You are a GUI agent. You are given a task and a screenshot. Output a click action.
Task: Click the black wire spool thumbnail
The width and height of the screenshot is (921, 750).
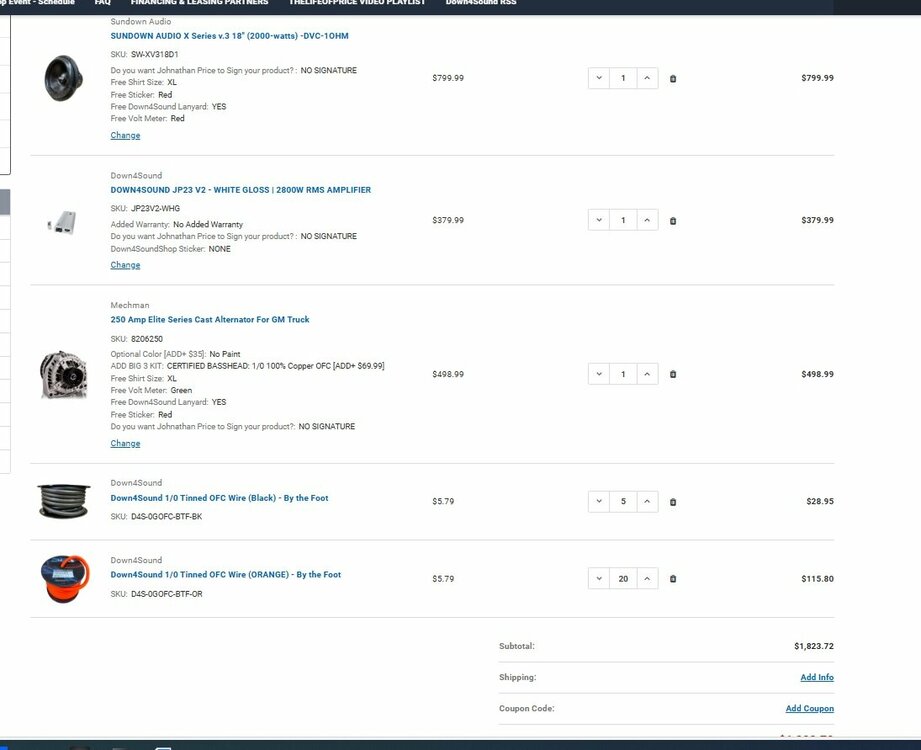pos(63,501)
